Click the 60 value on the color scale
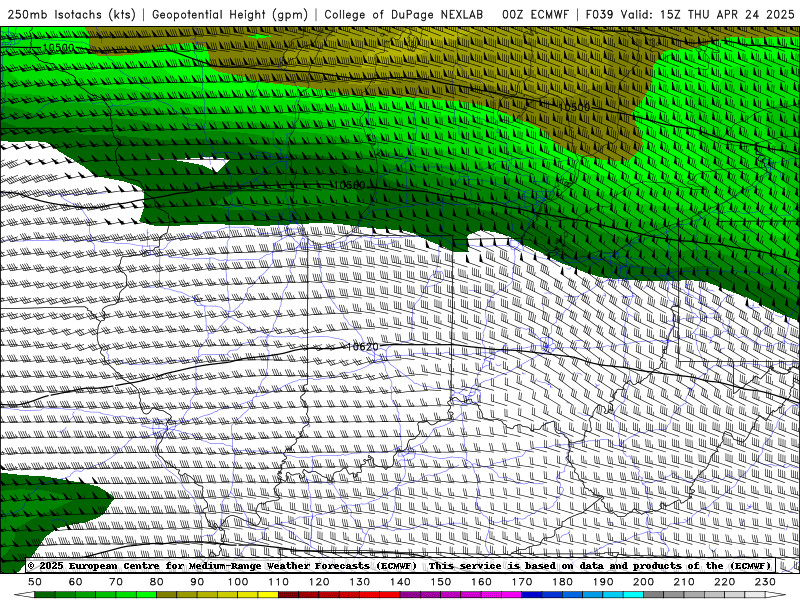Image resolution: width=800 pixels, height=600 pixels. pos(76,582)
